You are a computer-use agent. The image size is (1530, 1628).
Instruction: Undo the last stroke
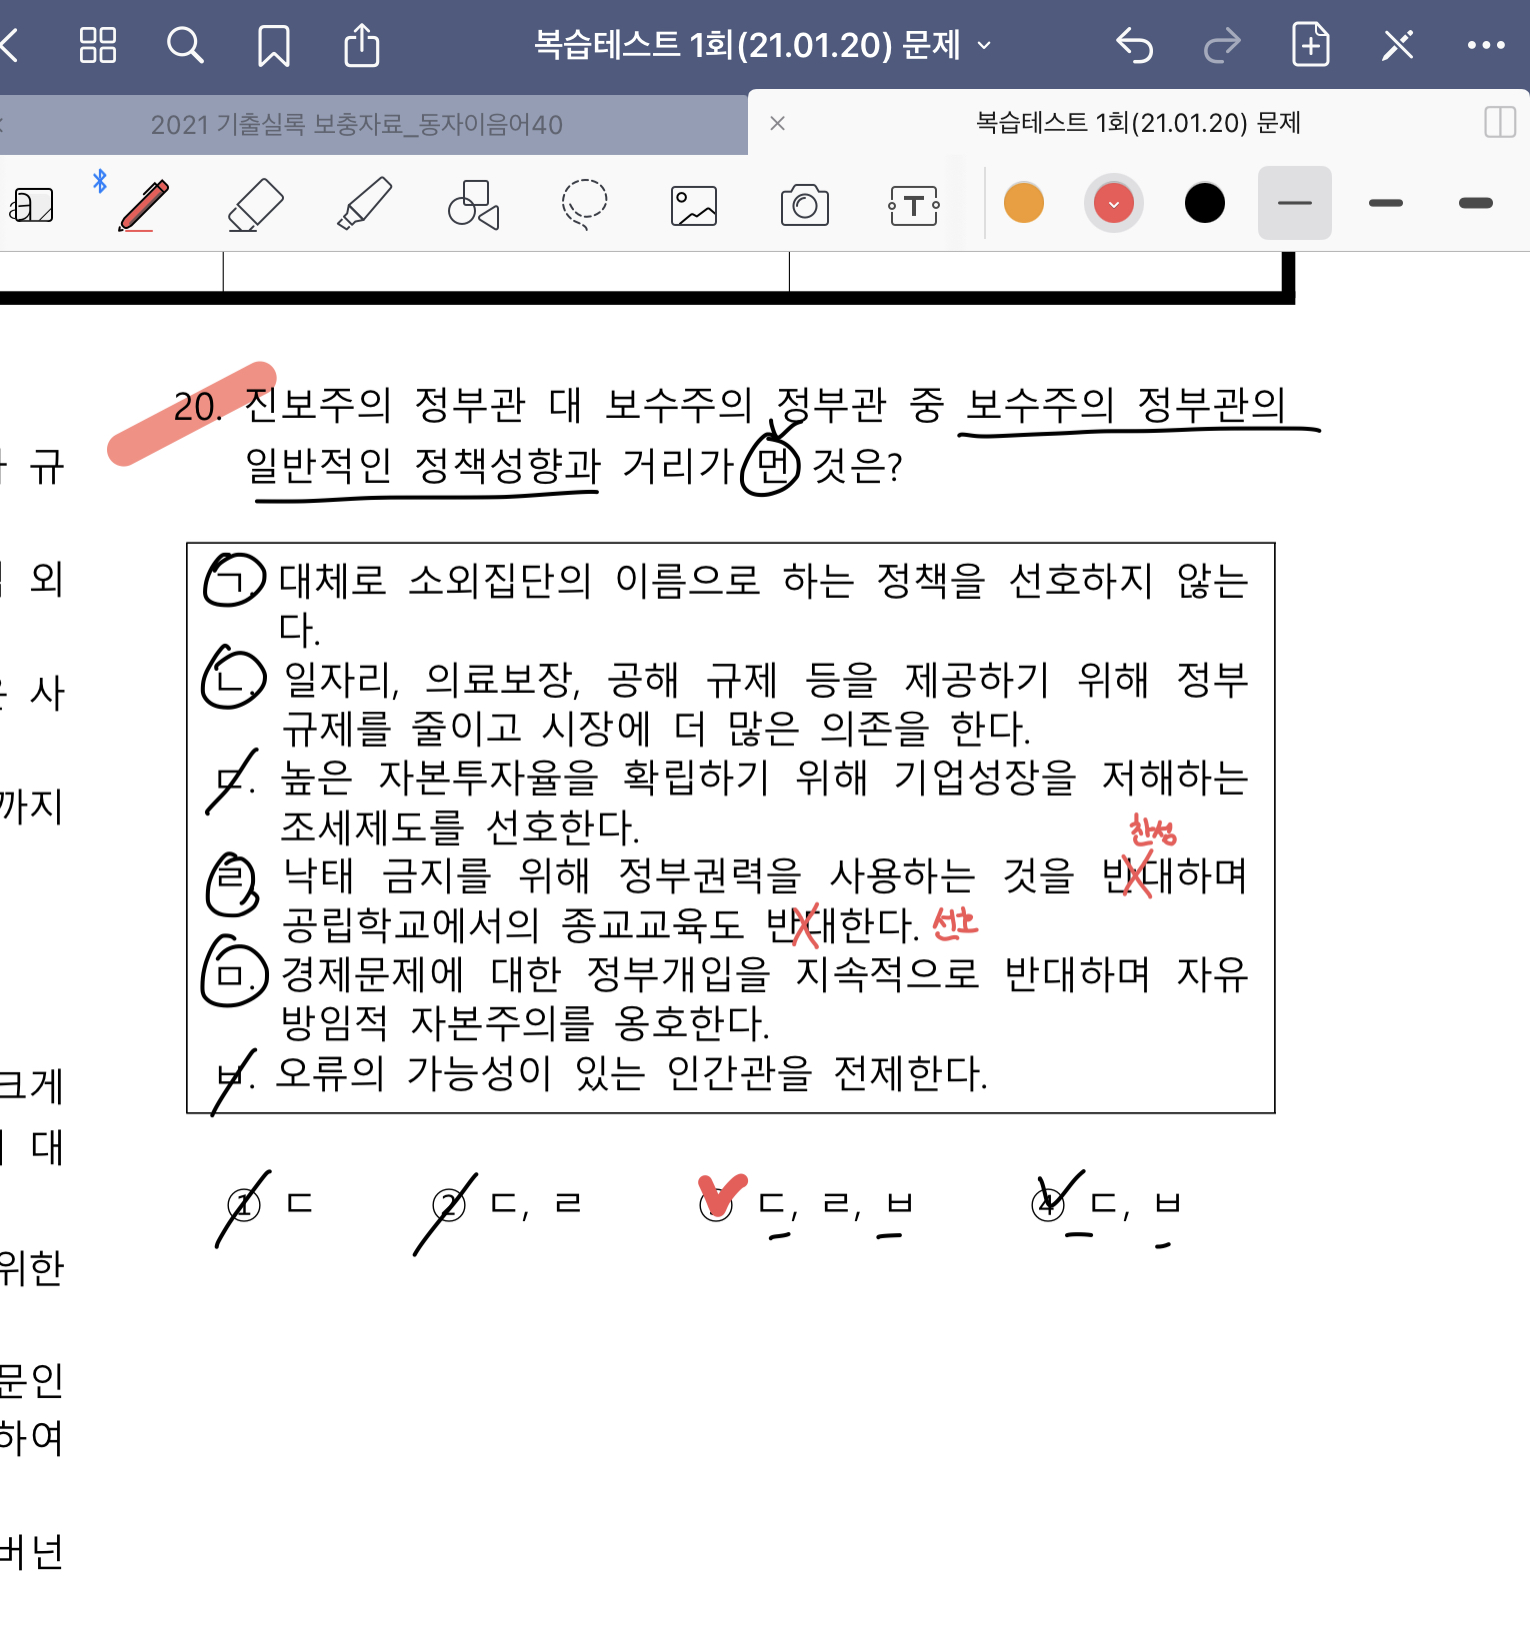[x=1134, y=45]
